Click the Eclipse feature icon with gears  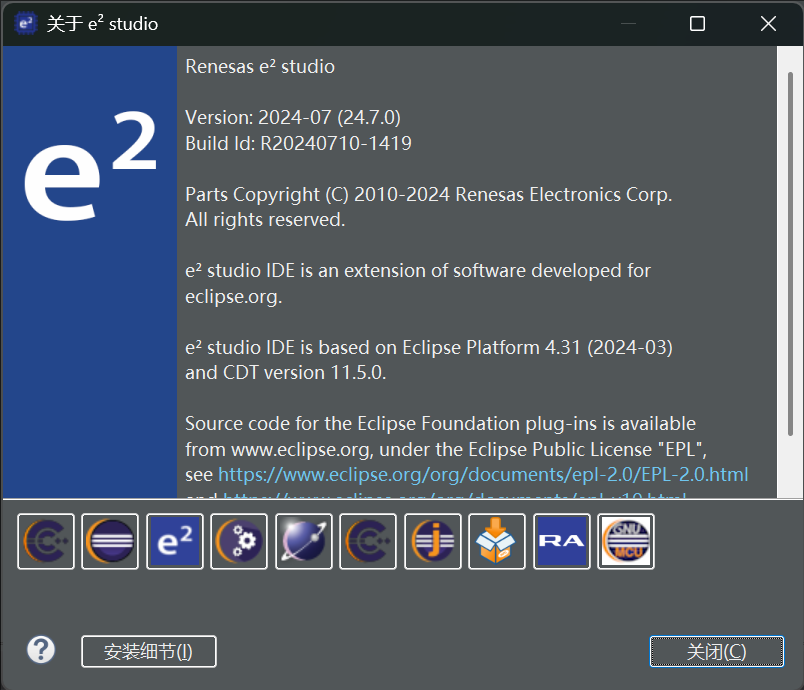pyautogui.click(x=239, y=541)
